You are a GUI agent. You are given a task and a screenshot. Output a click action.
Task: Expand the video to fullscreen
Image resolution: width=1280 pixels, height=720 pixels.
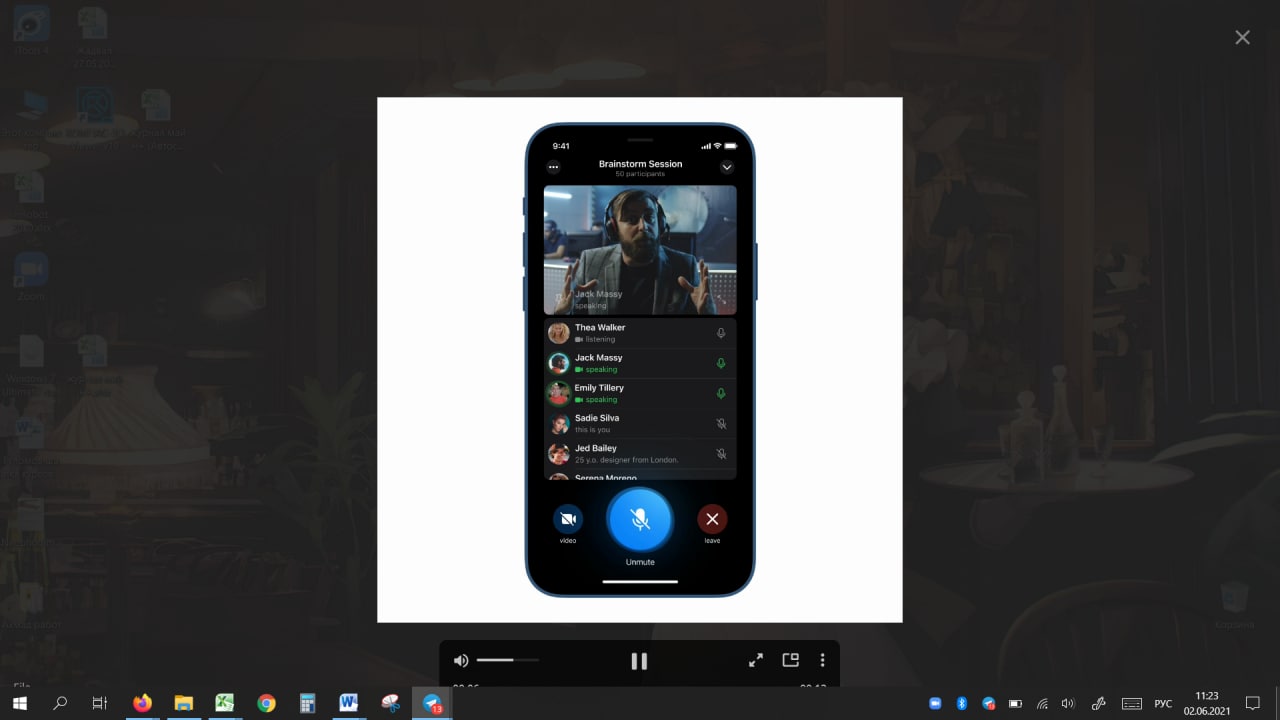pyautogui.click(x=756, y=660)
